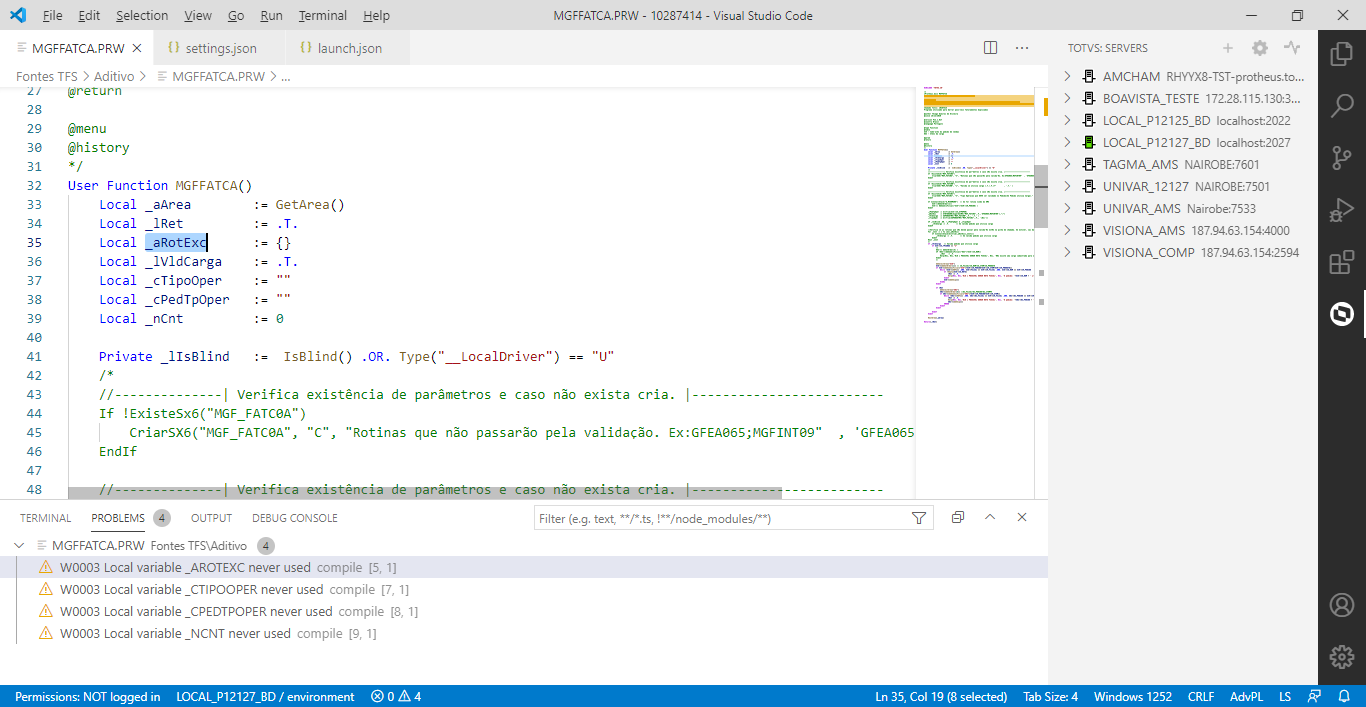This screenshot has height=707, width=1366.
Task: Click the VS Code logo icon
Action: click(x=16, y=16)
